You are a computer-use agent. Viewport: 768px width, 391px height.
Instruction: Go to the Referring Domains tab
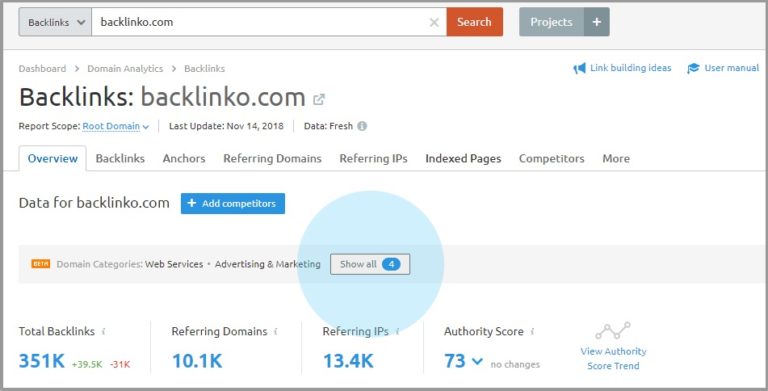click(x=272, y=159)
